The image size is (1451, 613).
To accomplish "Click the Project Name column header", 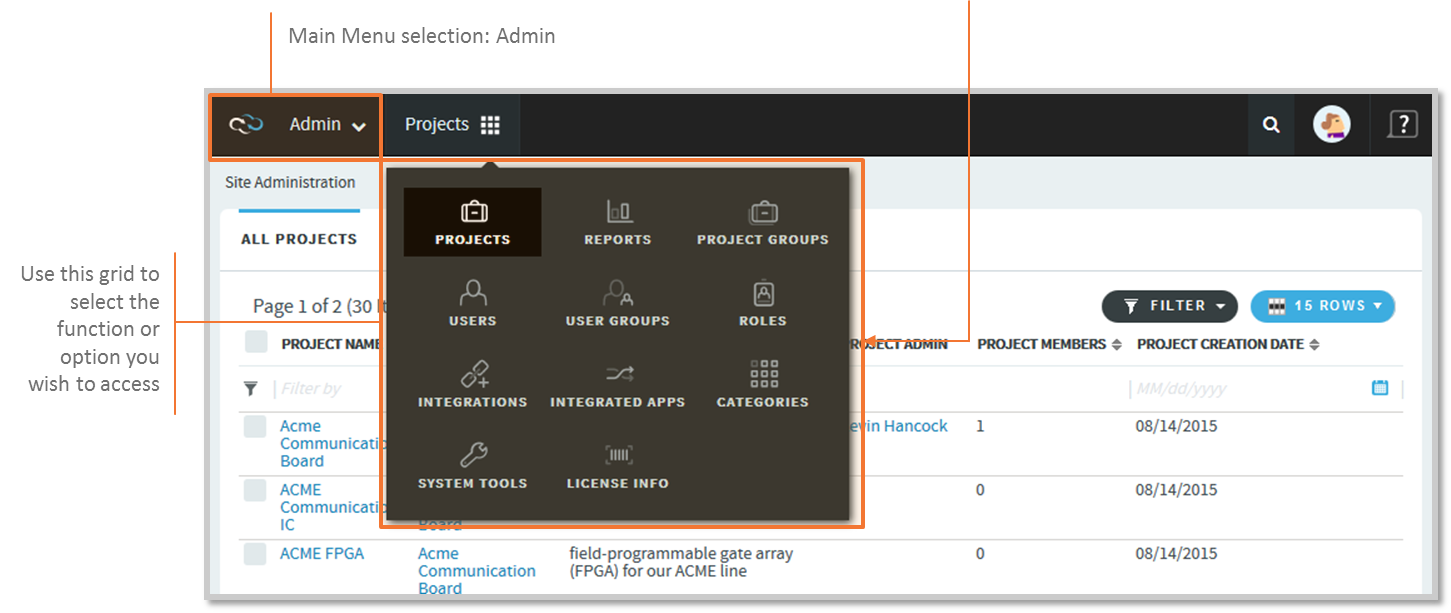I will pos(330,344).
